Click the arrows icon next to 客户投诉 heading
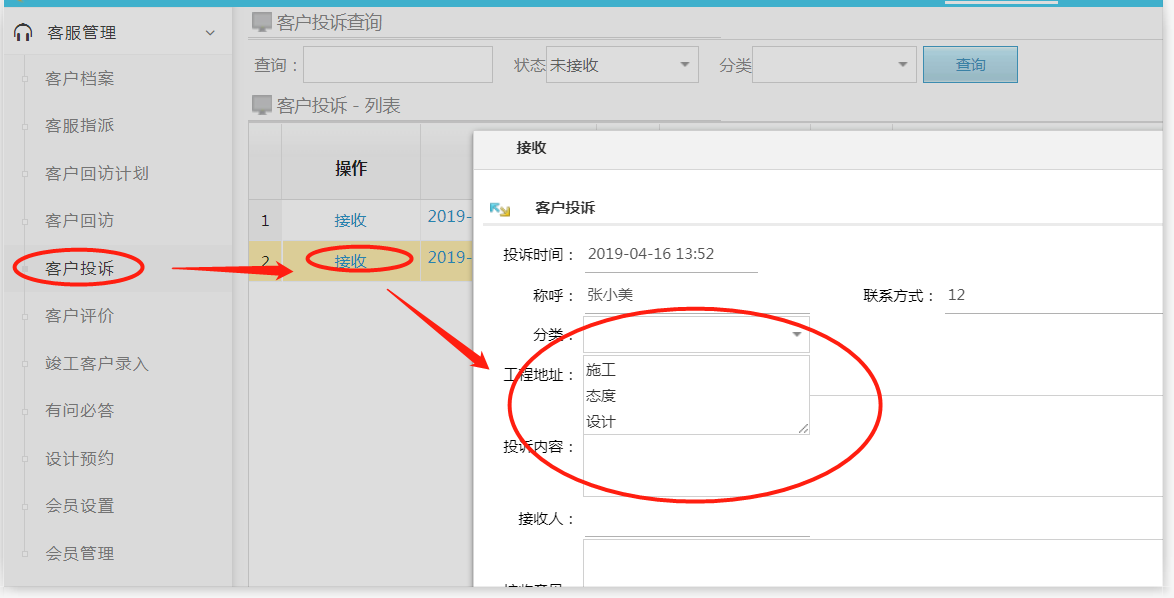The image size is (1174, 598). tap(500, 208)
